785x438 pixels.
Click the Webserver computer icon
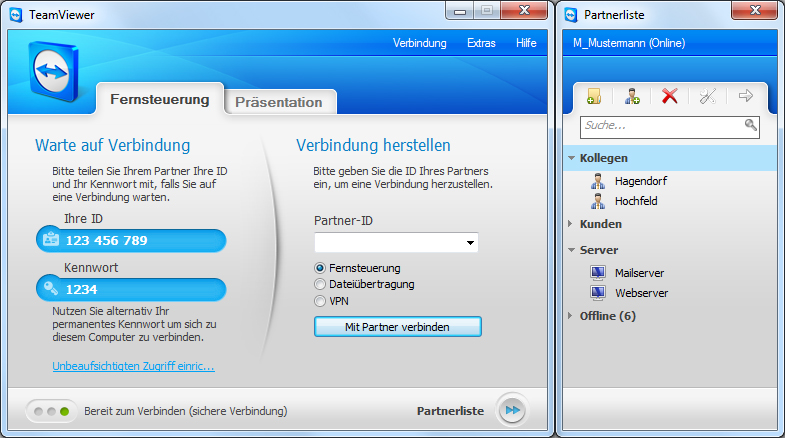point(598,293)
